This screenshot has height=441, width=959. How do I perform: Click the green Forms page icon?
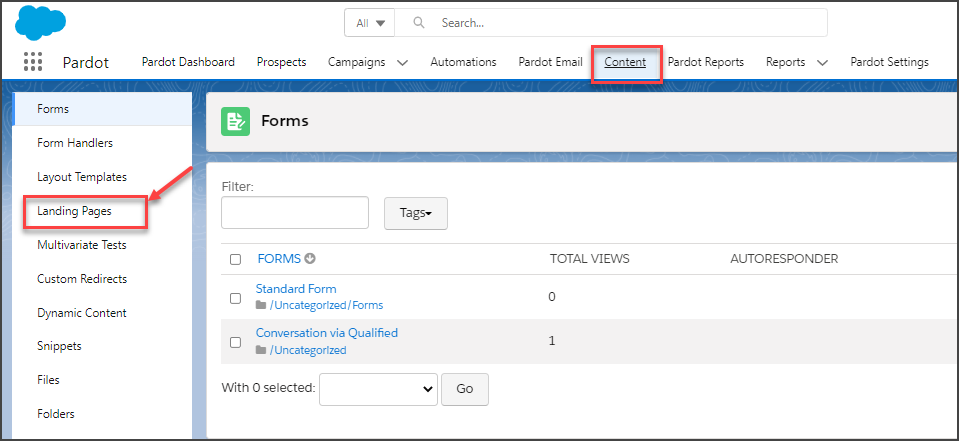[235, 121]
